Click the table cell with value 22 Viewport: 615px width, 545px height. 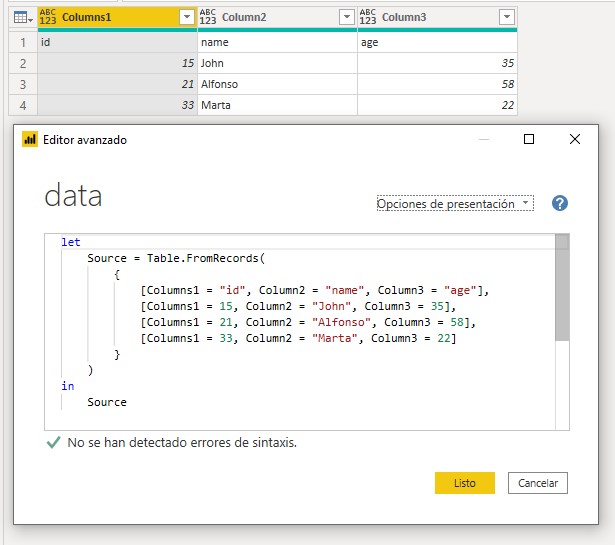pos(437,105)
